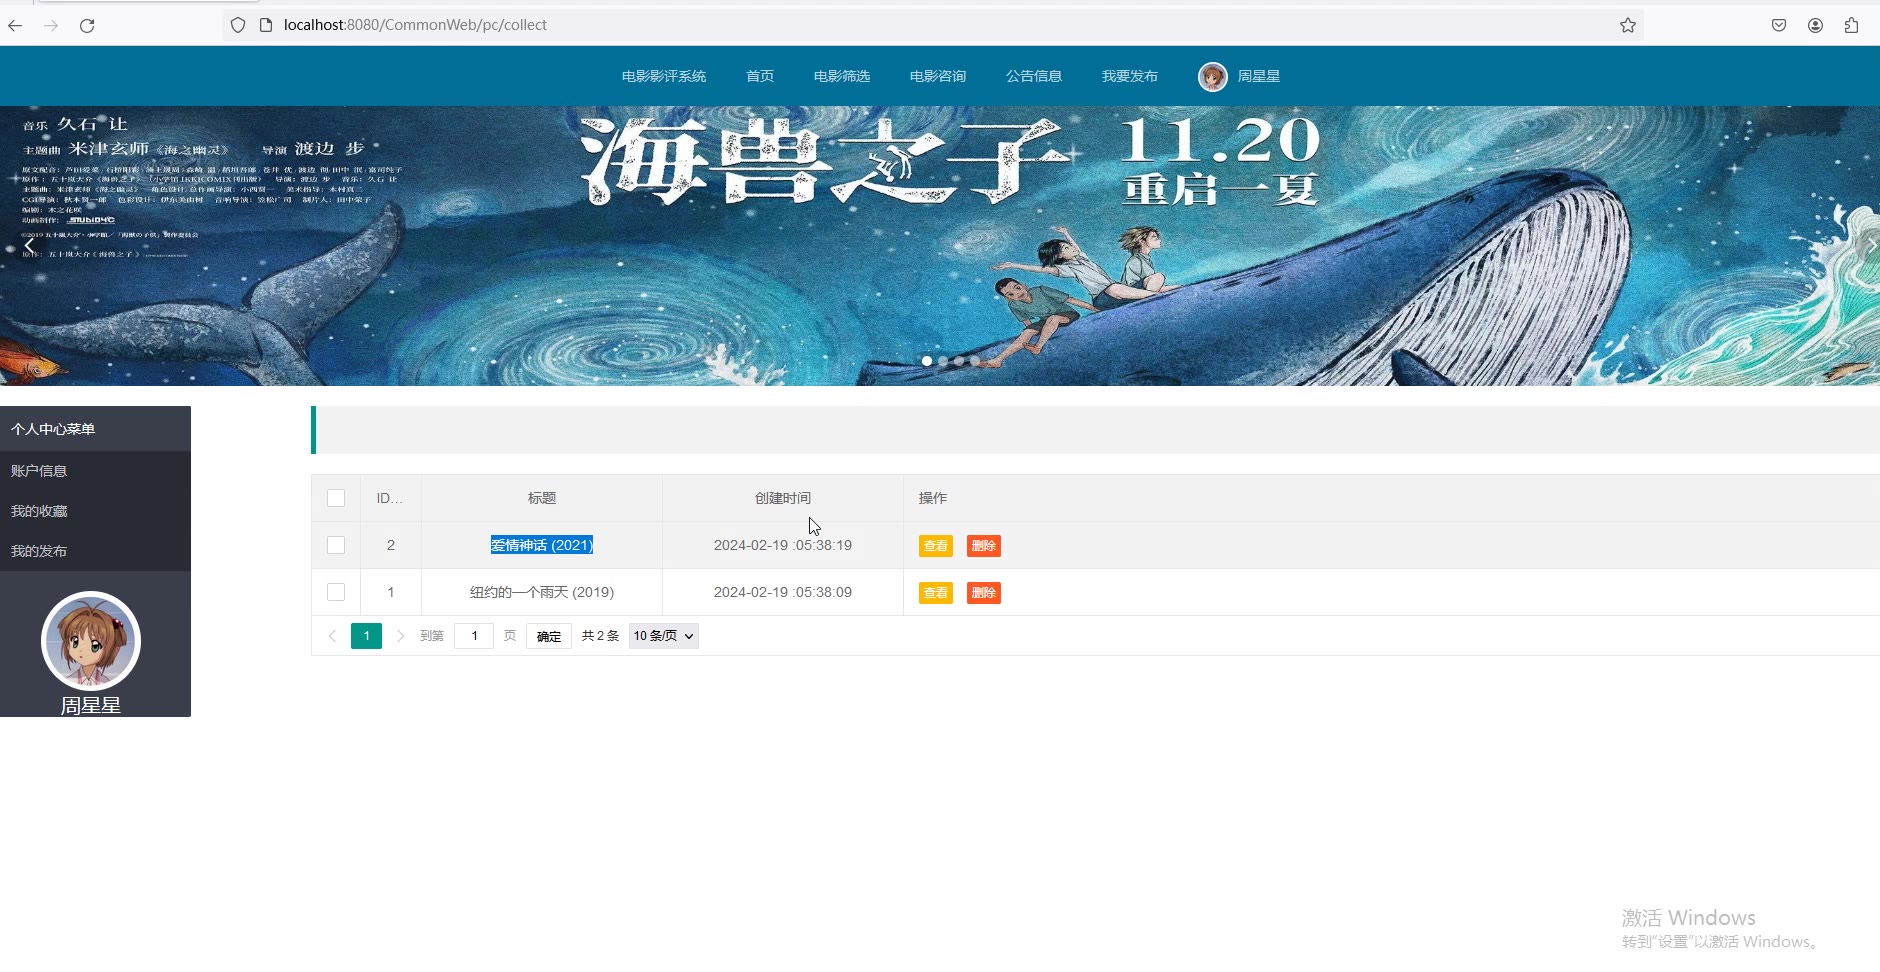Open the 10 条/页 page size dropdown
Image resolution: width=1880 pixels, height=972 pixels.
point(664,636)
